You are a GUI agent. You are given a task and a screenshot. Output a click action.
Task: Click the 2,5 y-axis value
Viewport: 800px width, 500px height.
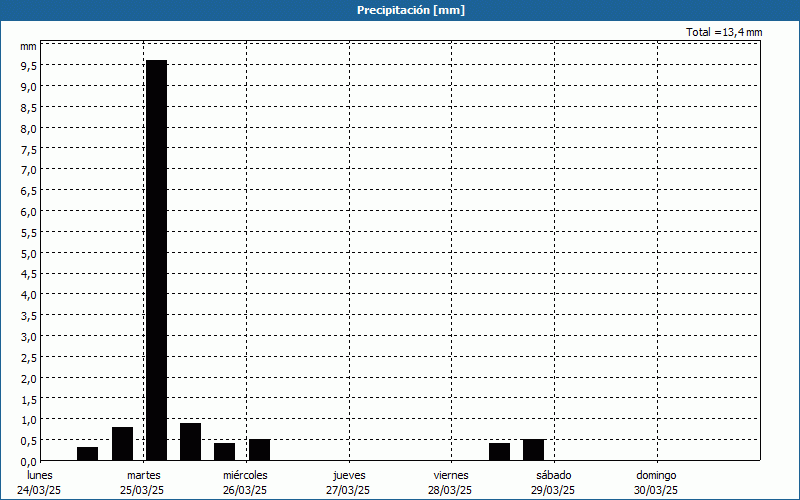29,358
